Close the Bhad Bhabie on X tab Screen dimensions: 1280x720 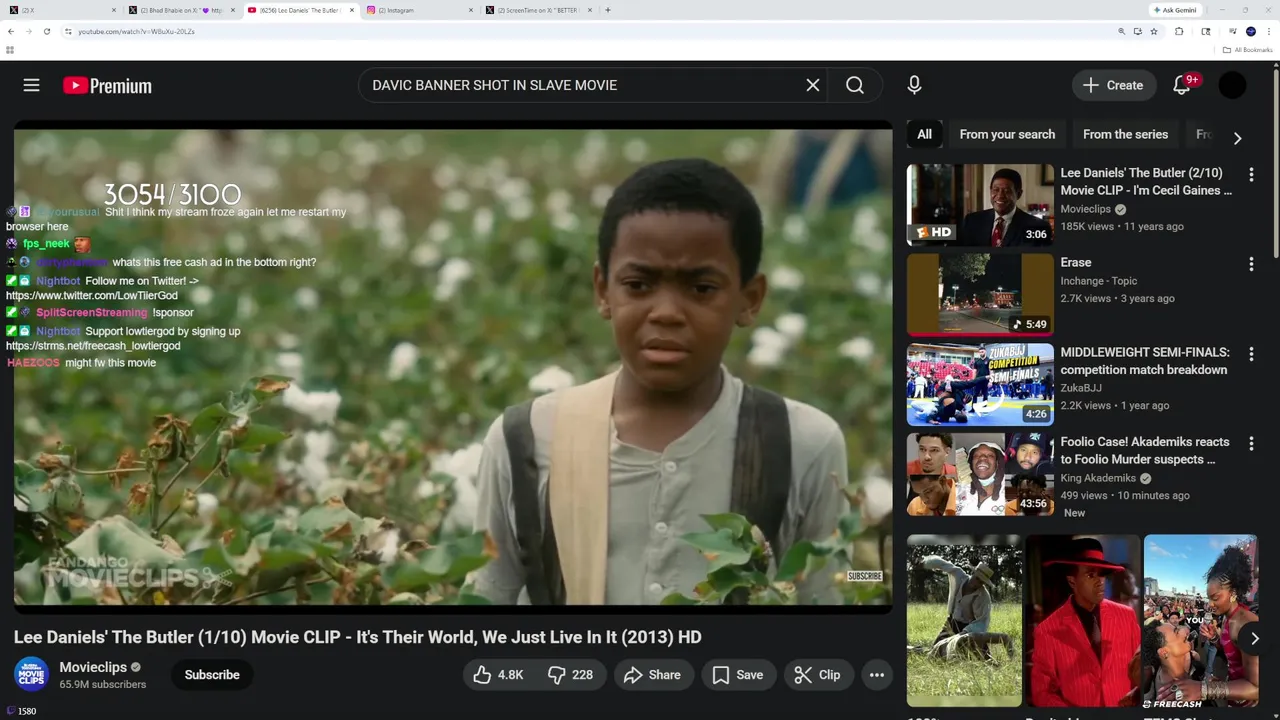coord(232,10)
